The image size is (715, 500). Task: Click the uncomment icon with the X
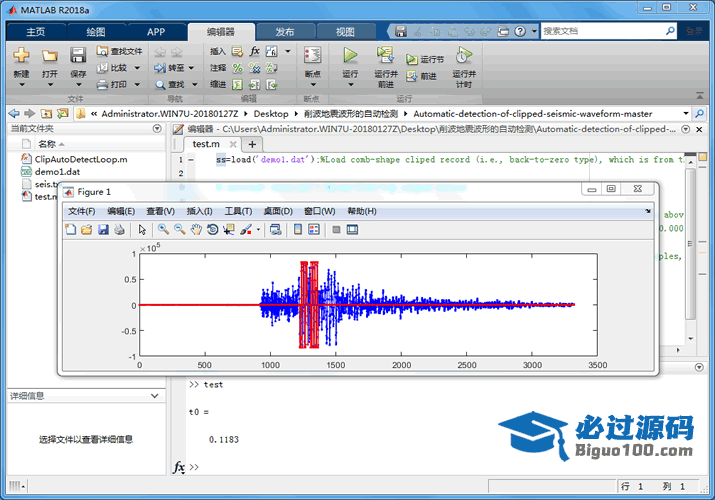[x=254, y=68]
